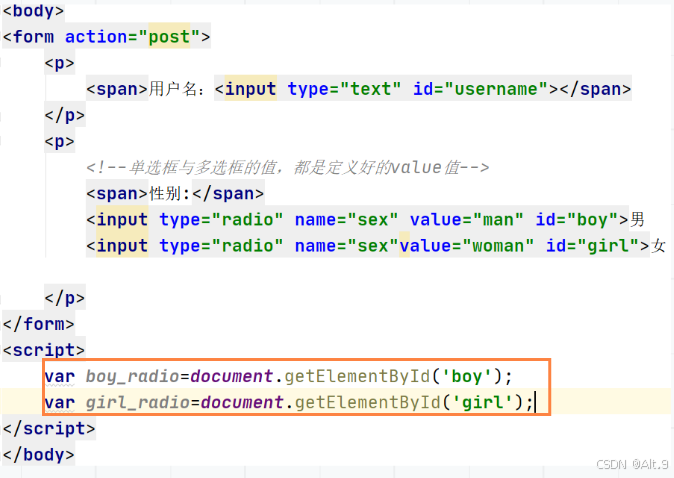This screenshot has height=478, width=674.
Task: Click document on the boy_radio line
Action: (x=232, y=377)
